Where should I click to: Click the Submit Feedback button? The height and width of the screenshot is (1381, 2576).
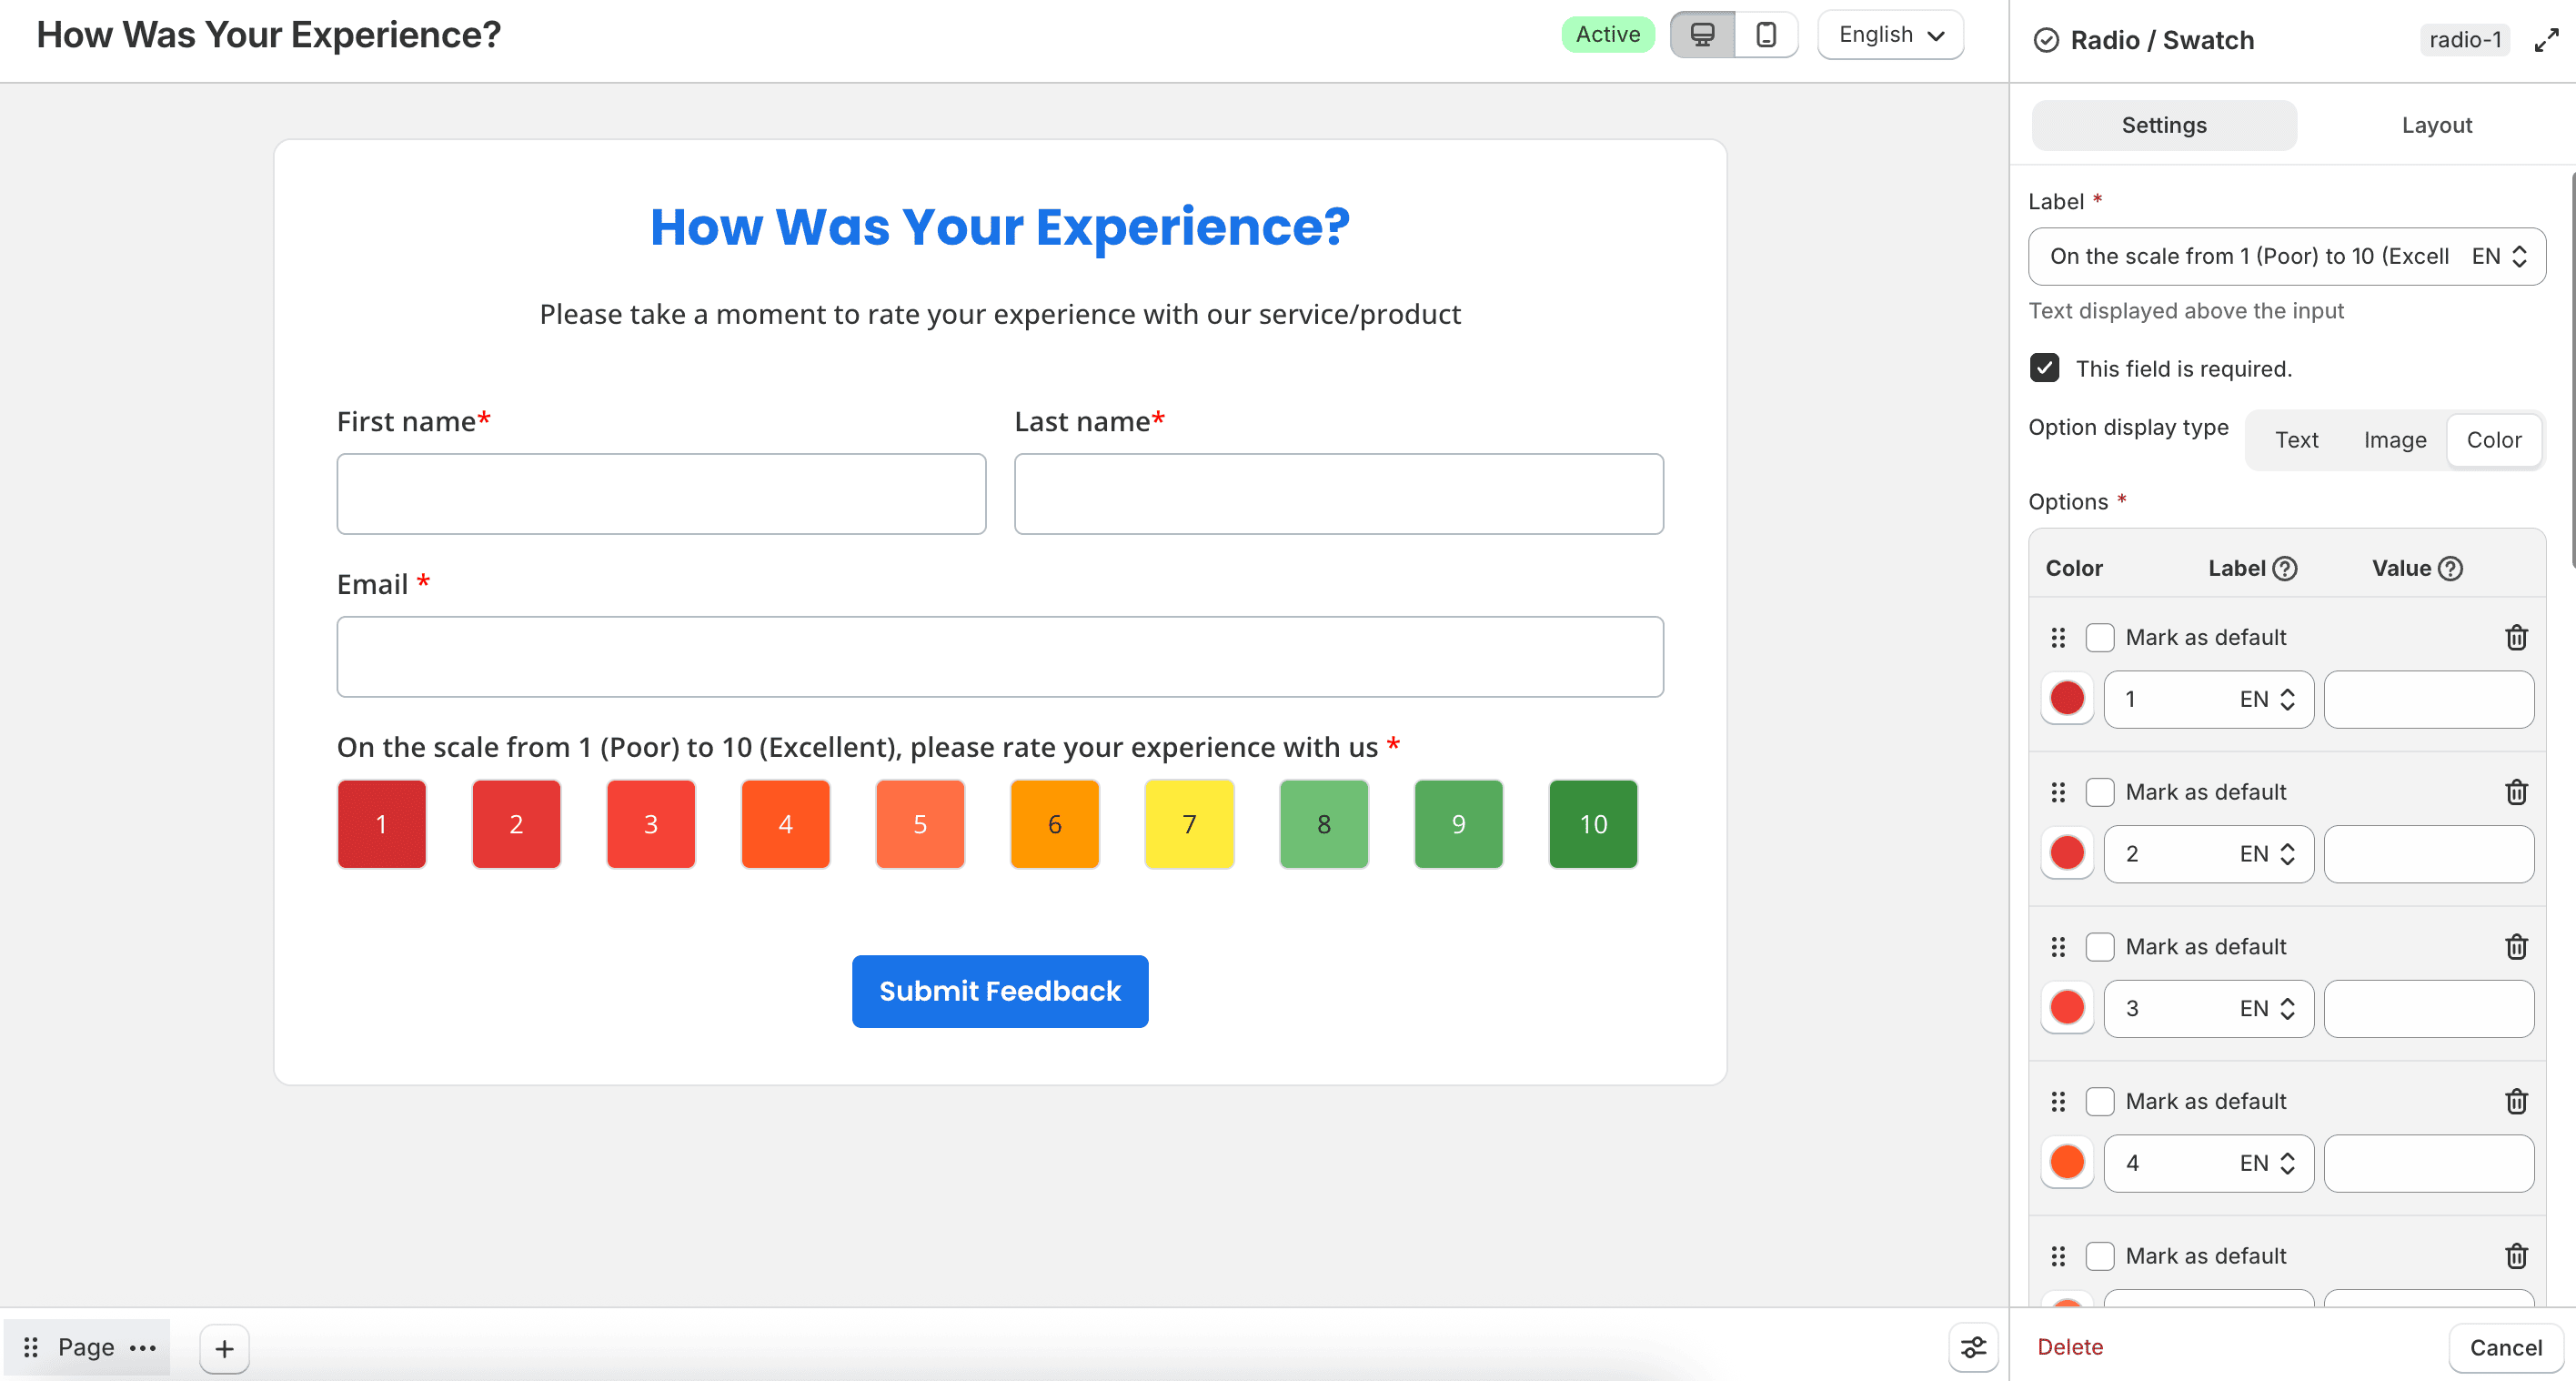point(1000,990)
